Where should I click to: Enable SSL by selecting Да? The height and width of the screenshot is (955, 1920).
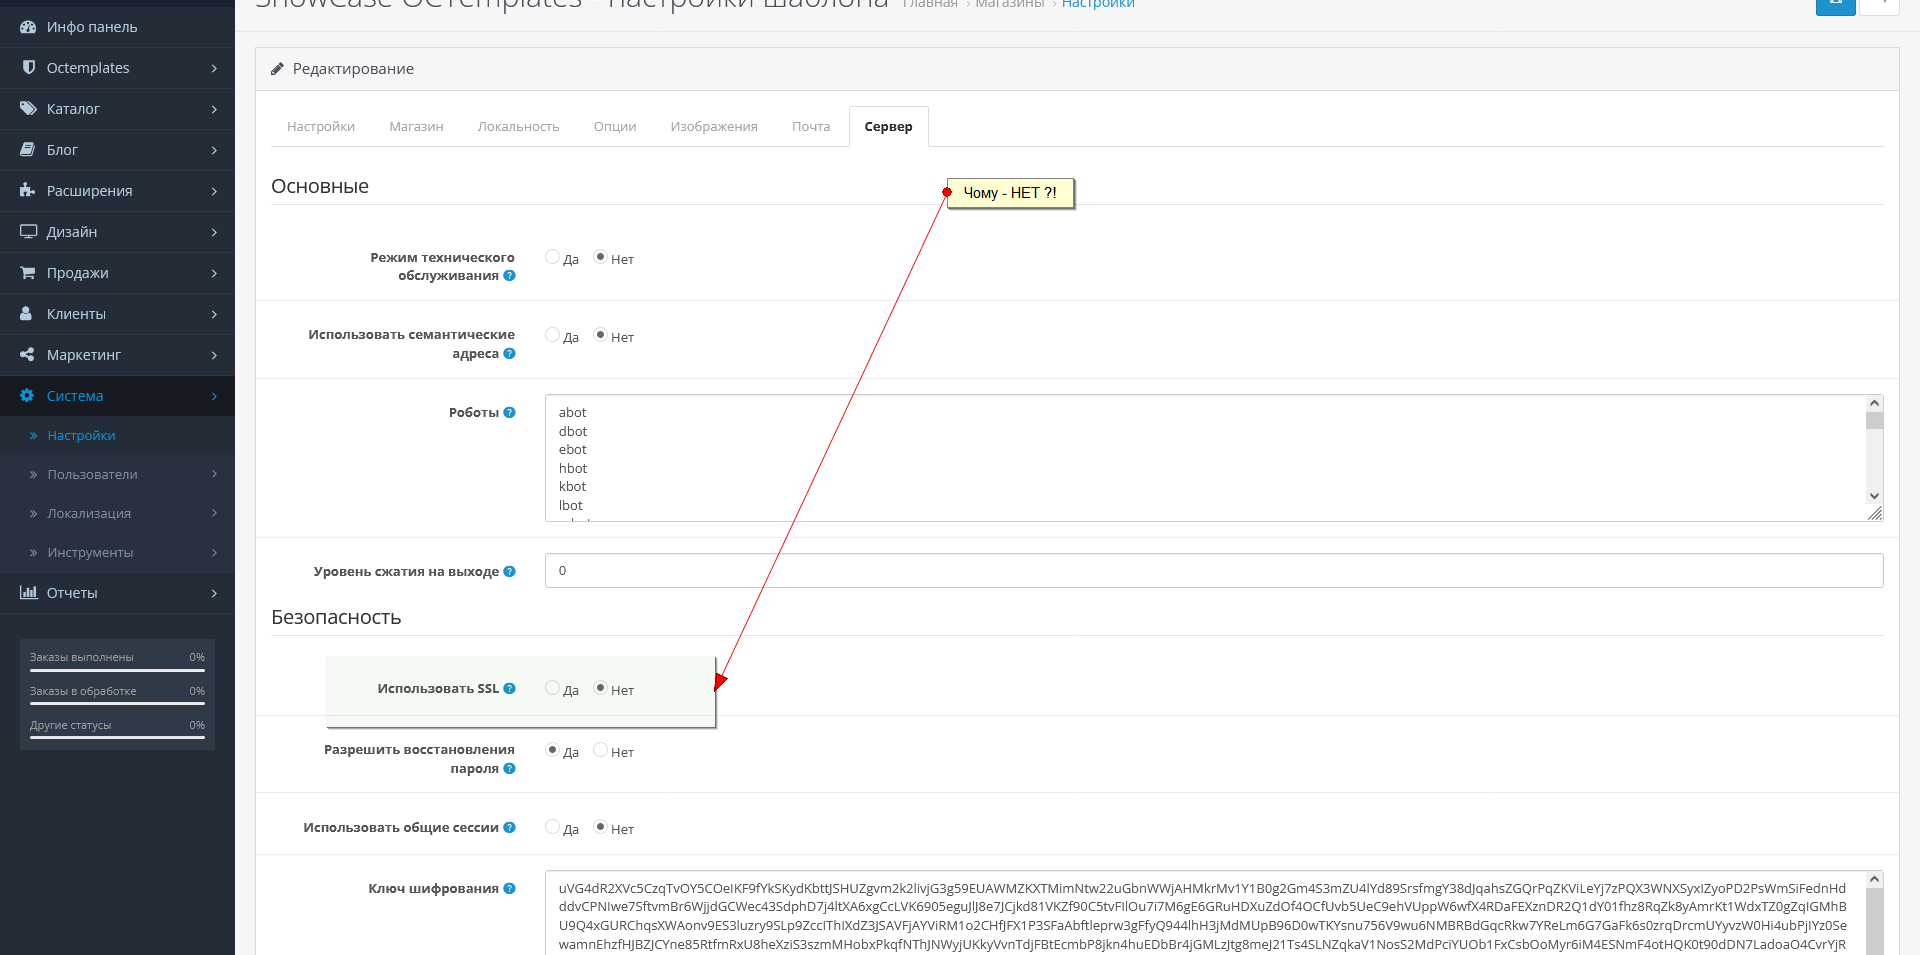(552, 688)
